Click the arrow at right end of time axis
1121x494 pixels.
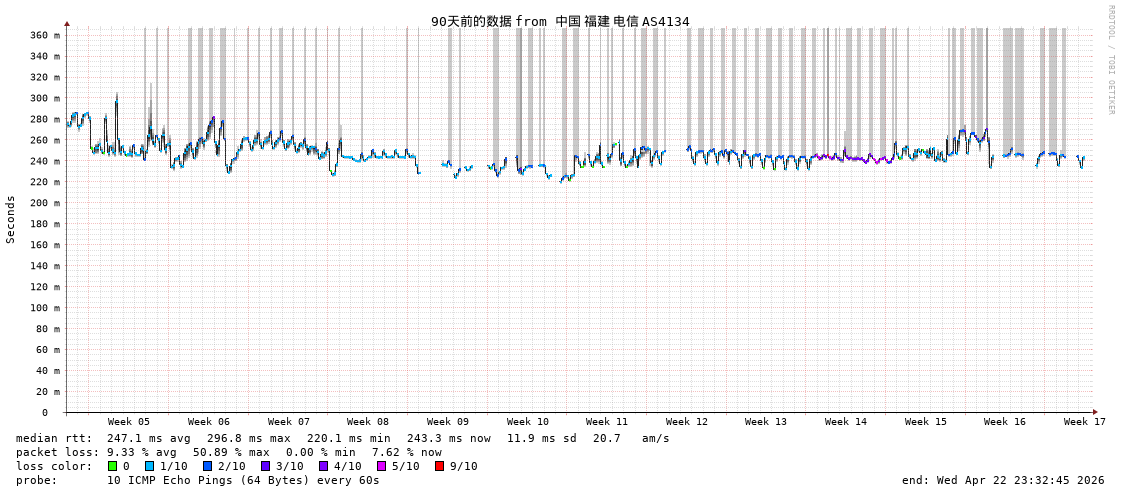pyautogui.click(x=1095, y=412)
